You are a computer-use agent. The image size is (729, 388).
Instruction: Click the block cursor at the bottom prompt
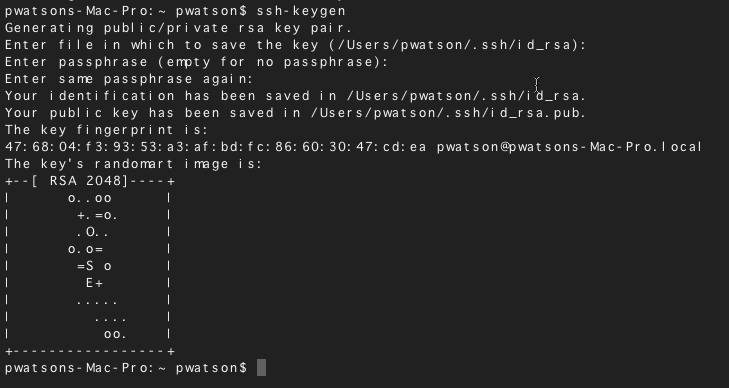(x=261, y=368)
